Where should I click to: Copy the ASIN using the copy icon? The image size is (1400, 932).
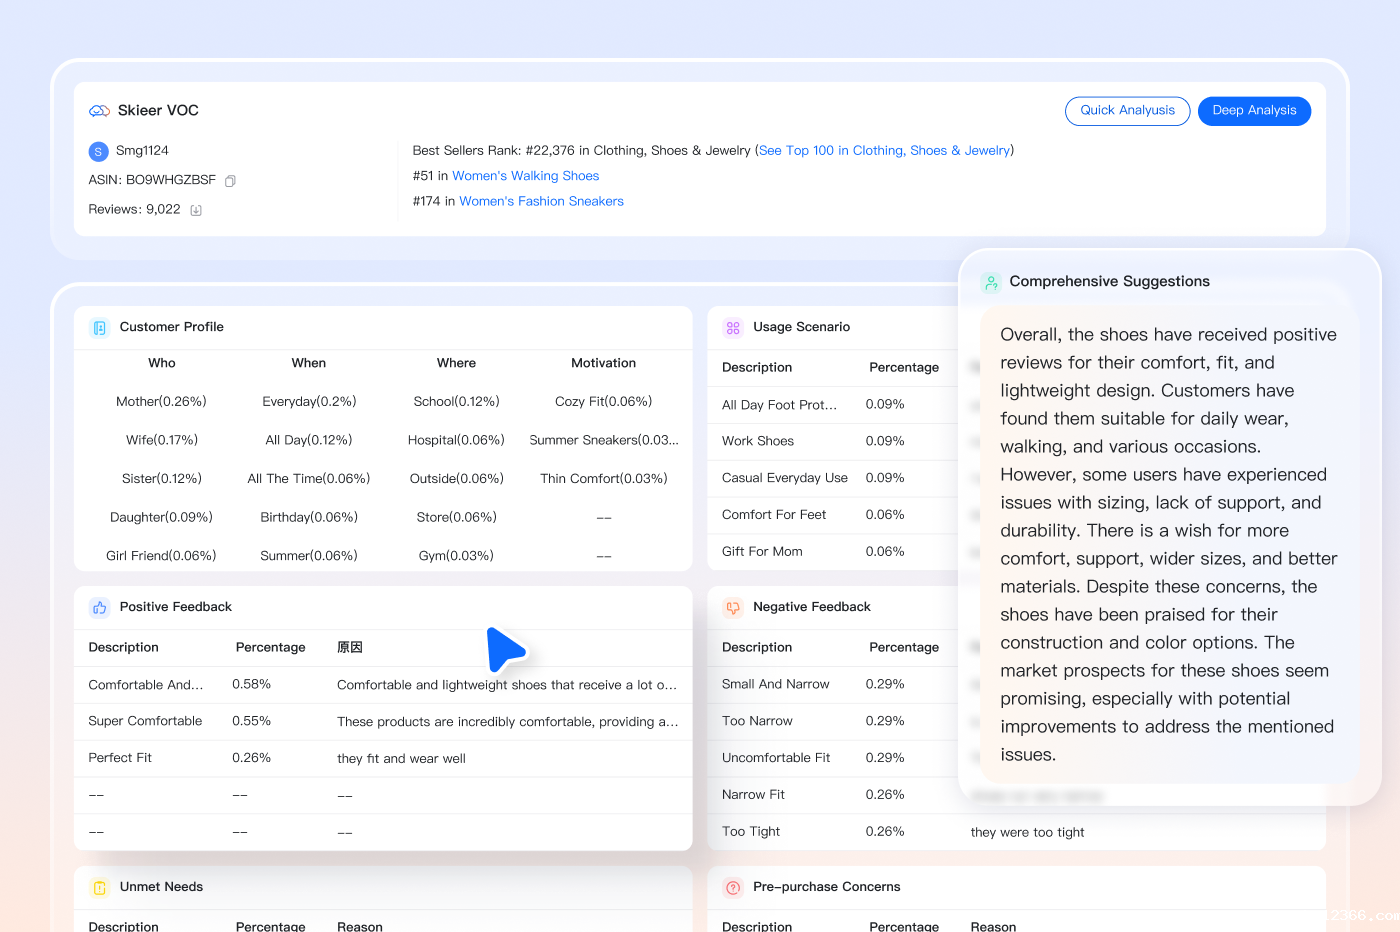tap(230, 181)
